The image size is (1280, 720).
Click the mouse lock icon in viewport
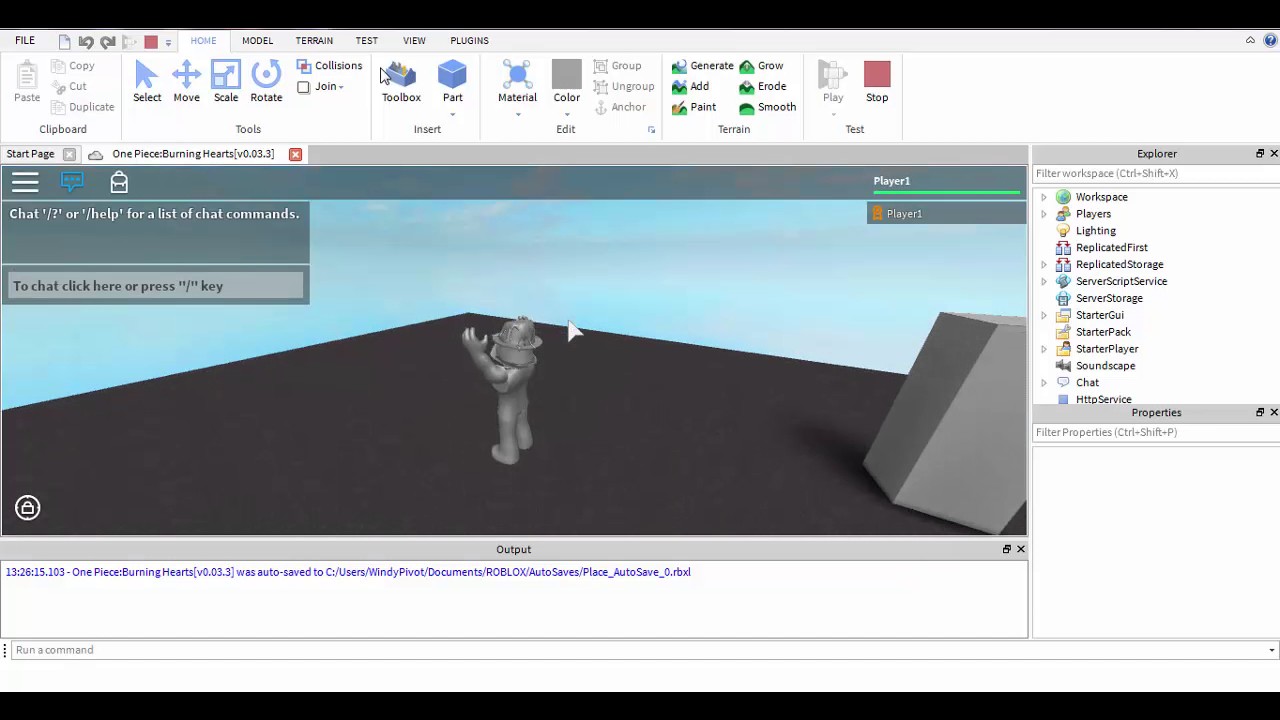(28, 508)
